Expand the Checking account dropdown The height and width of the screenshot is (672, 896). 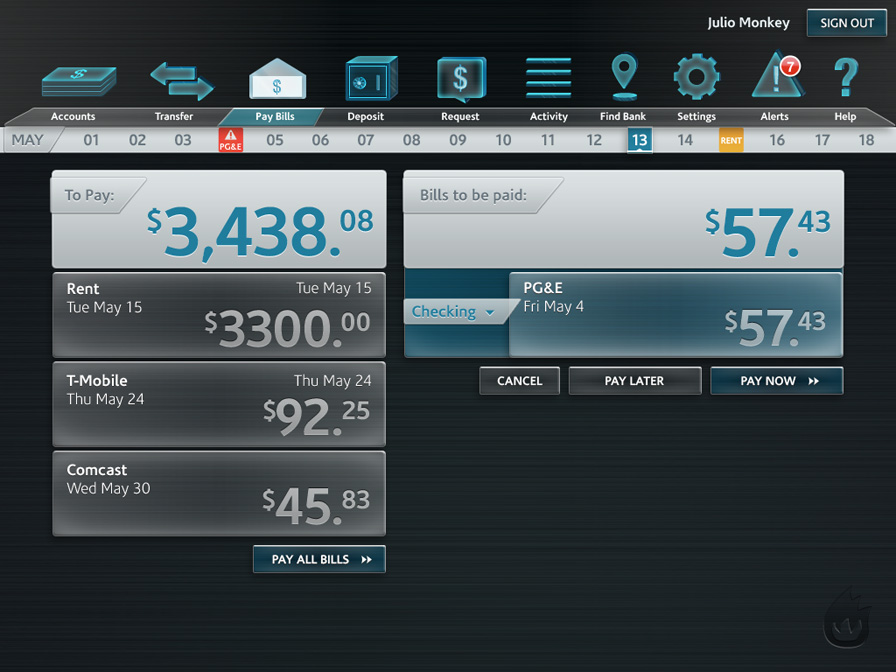click(x=454, y=312)
